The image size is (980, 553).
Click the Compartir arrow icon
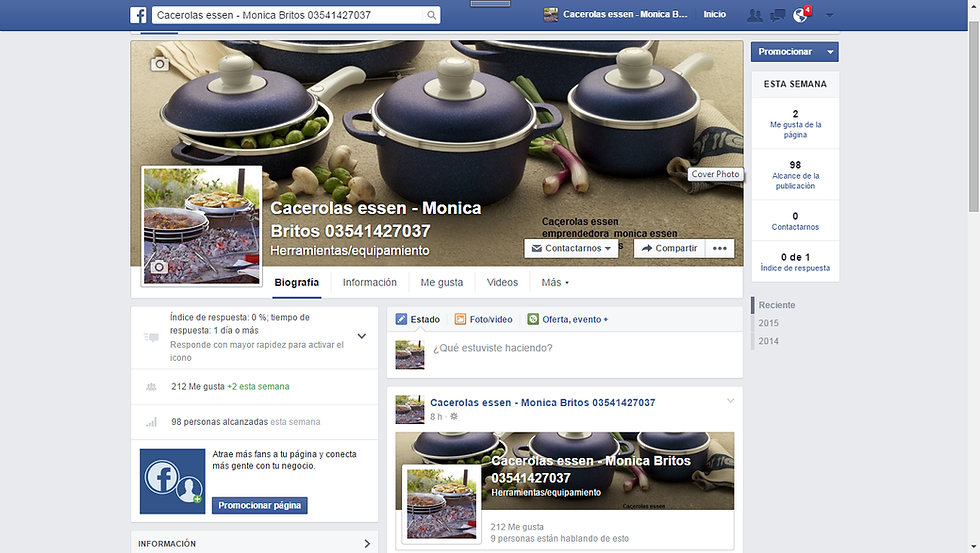pos(647,248)
